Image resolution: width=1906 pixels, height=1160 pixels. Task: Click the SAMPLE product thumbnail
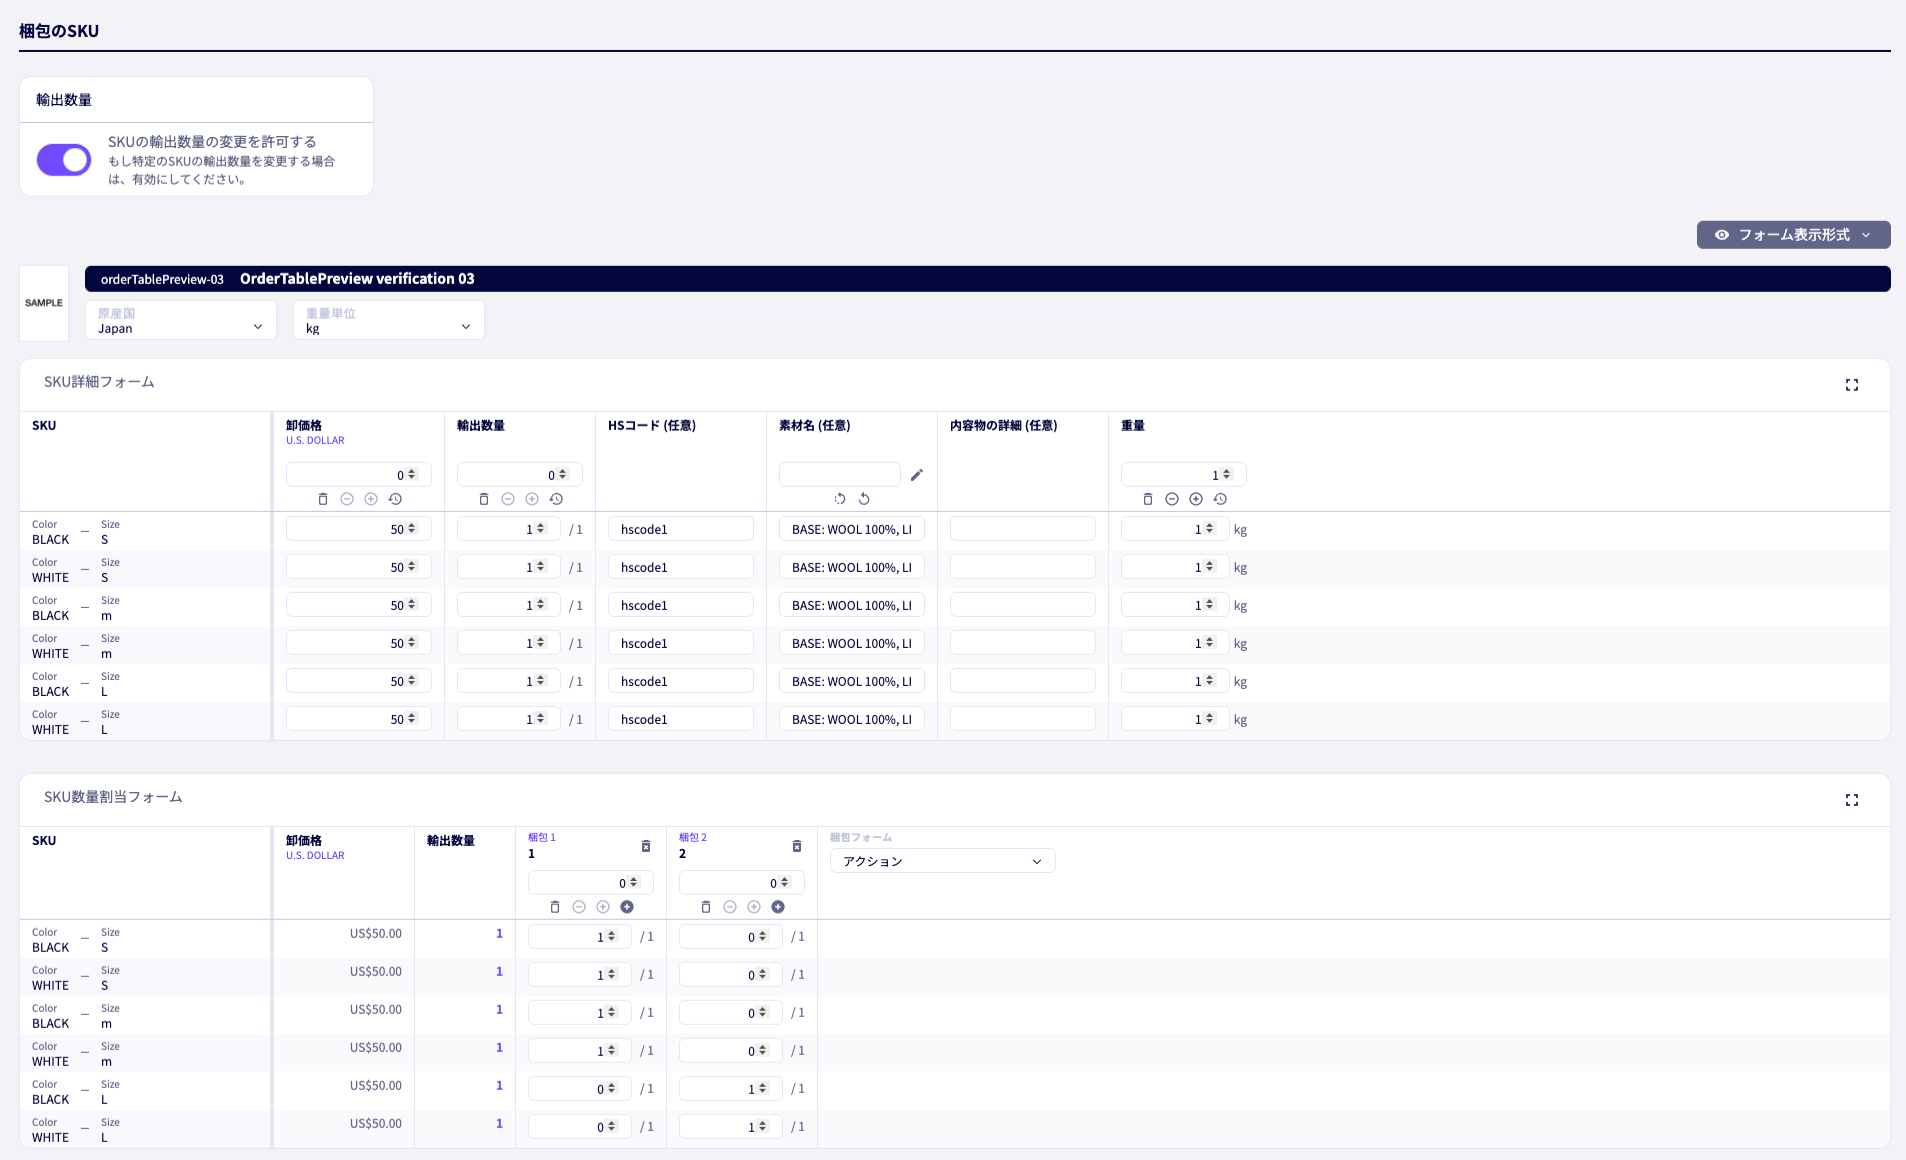[x=44, y=303]
